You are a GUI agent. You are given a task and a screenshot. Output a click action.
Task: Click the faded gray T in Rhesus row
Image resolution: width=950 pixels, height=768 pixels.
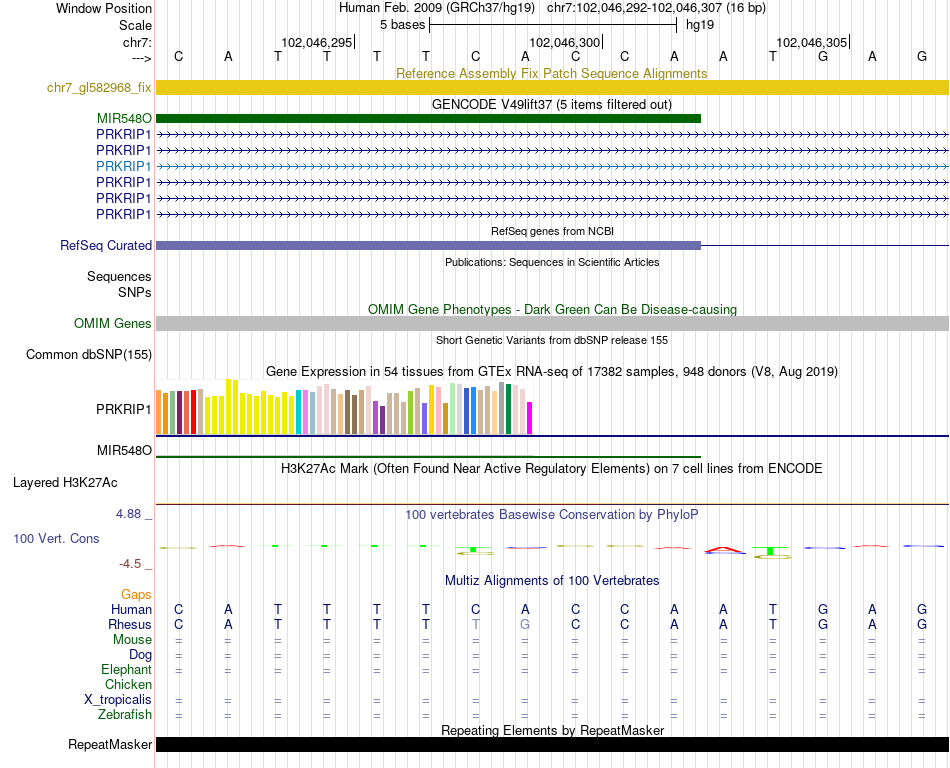476,624
